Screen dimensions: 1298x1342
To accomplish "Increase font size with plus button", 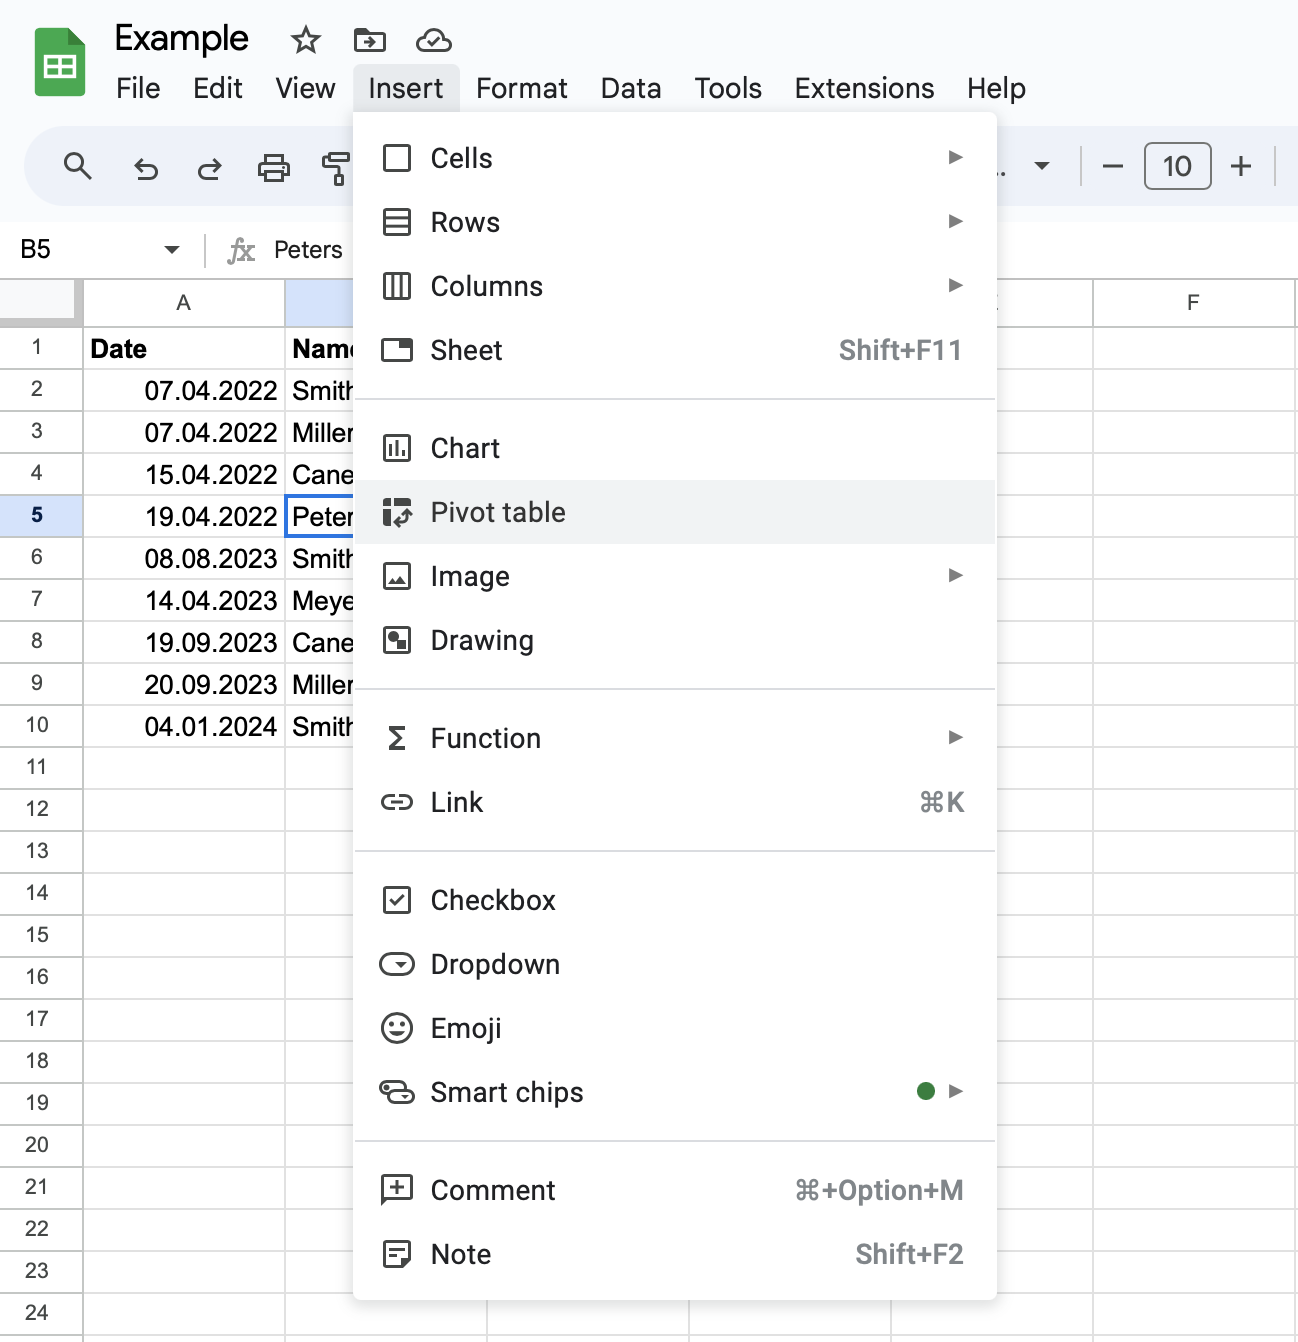I will (1241, 166).
